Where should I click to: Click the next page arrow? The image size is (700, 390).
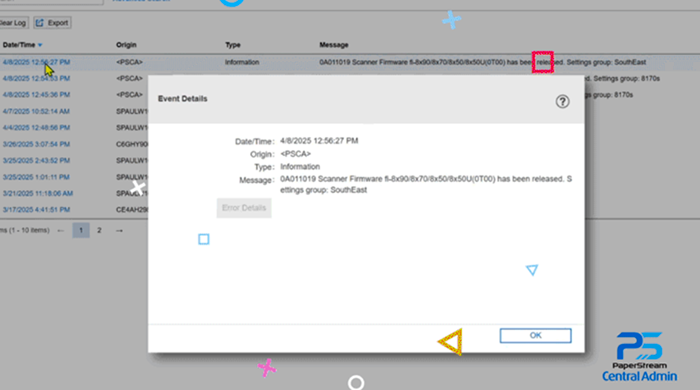tap(119, 231)
